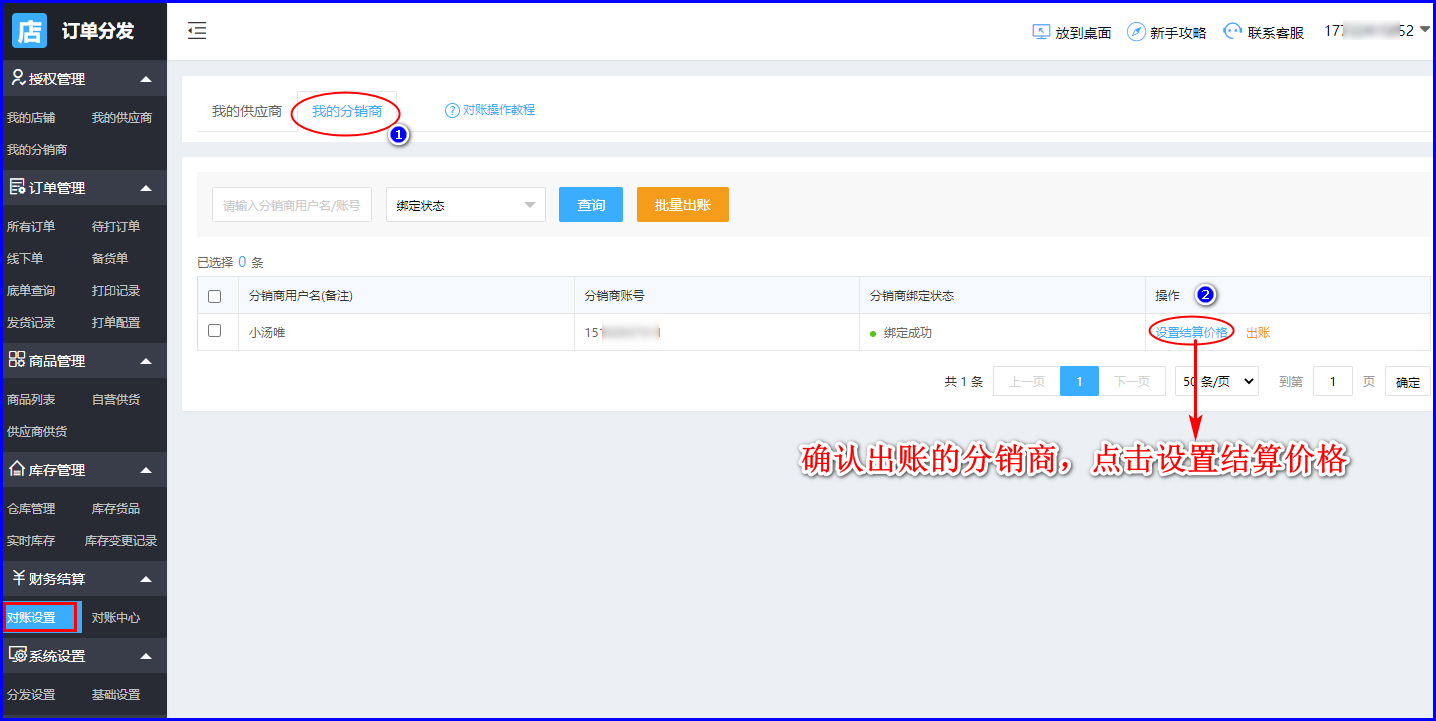Click the 放到桌面 monitor icon

point(1041,32)
